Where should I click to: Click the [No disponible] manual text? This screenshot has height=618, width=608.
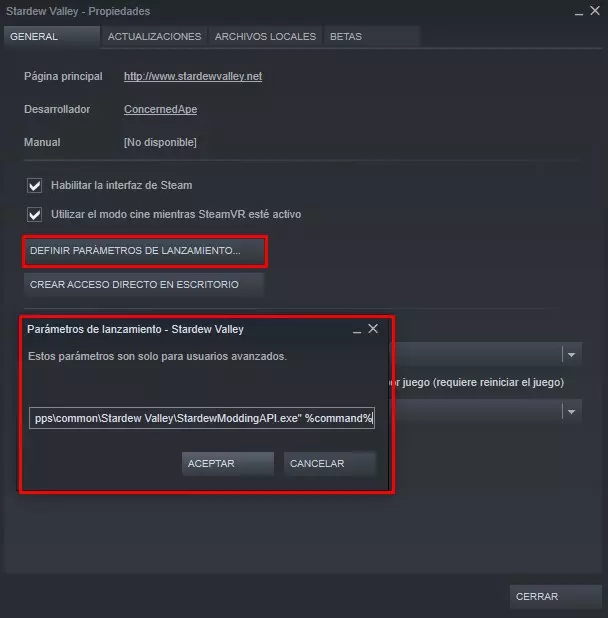tap(160, 142)
